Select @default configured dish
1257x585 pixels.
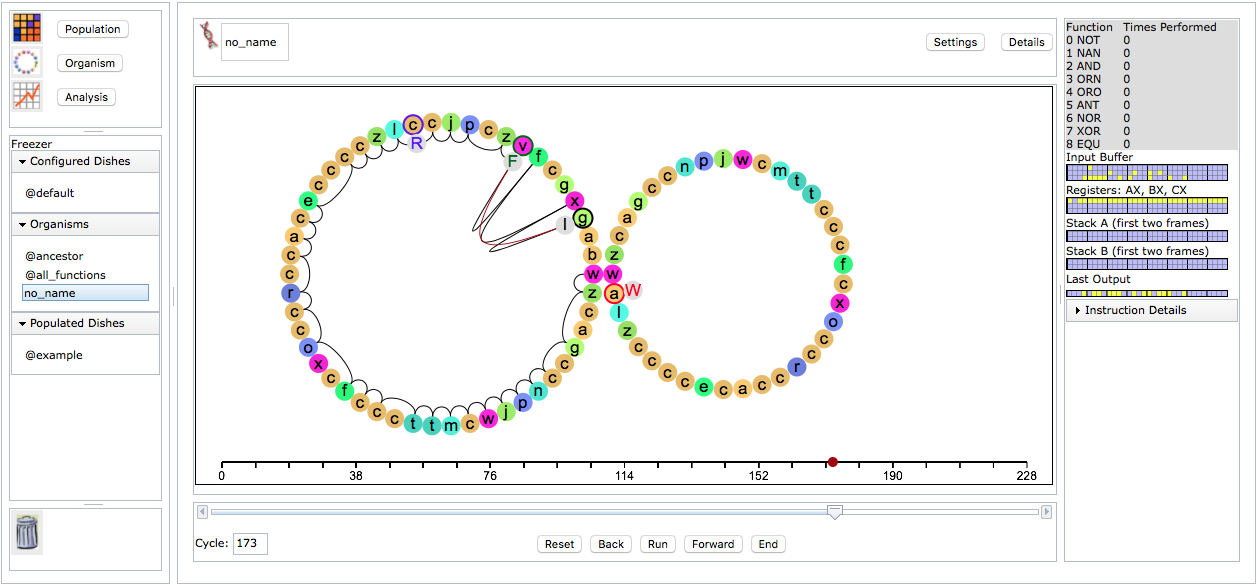[50, 193]
